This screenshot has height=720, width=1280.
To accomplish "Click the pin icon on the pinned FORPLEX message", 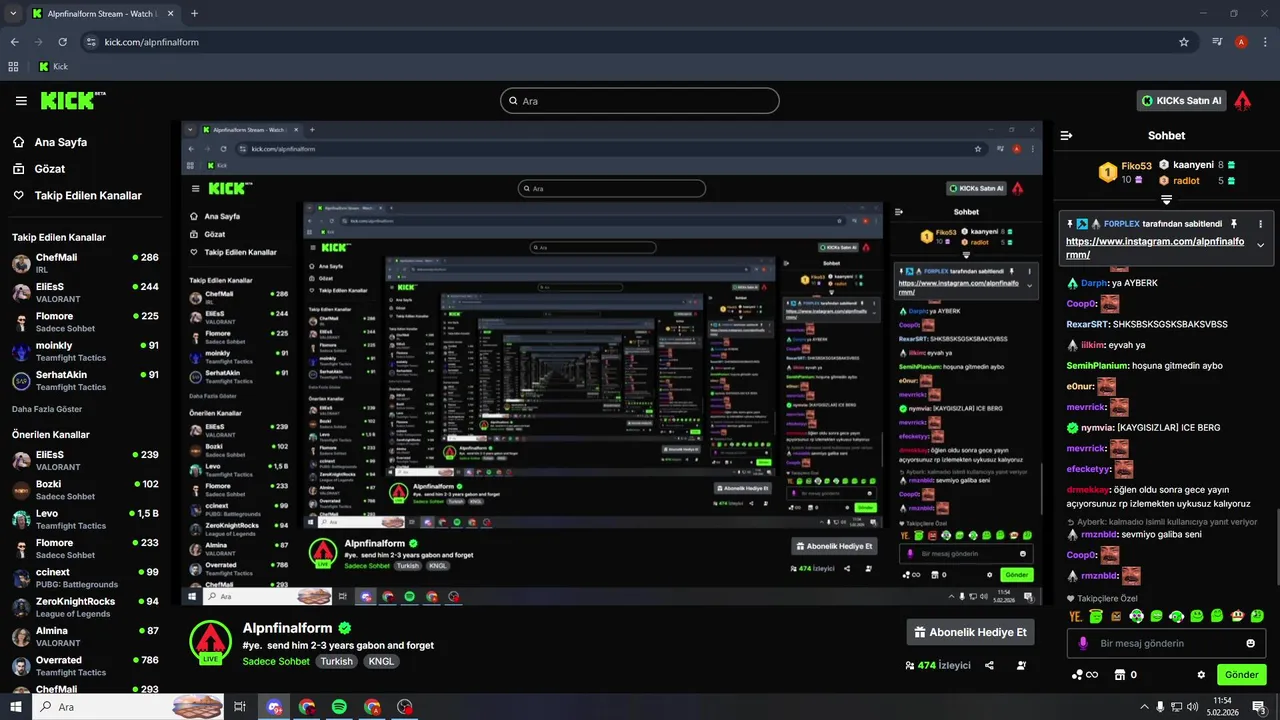I will (x=1234, y=224).
